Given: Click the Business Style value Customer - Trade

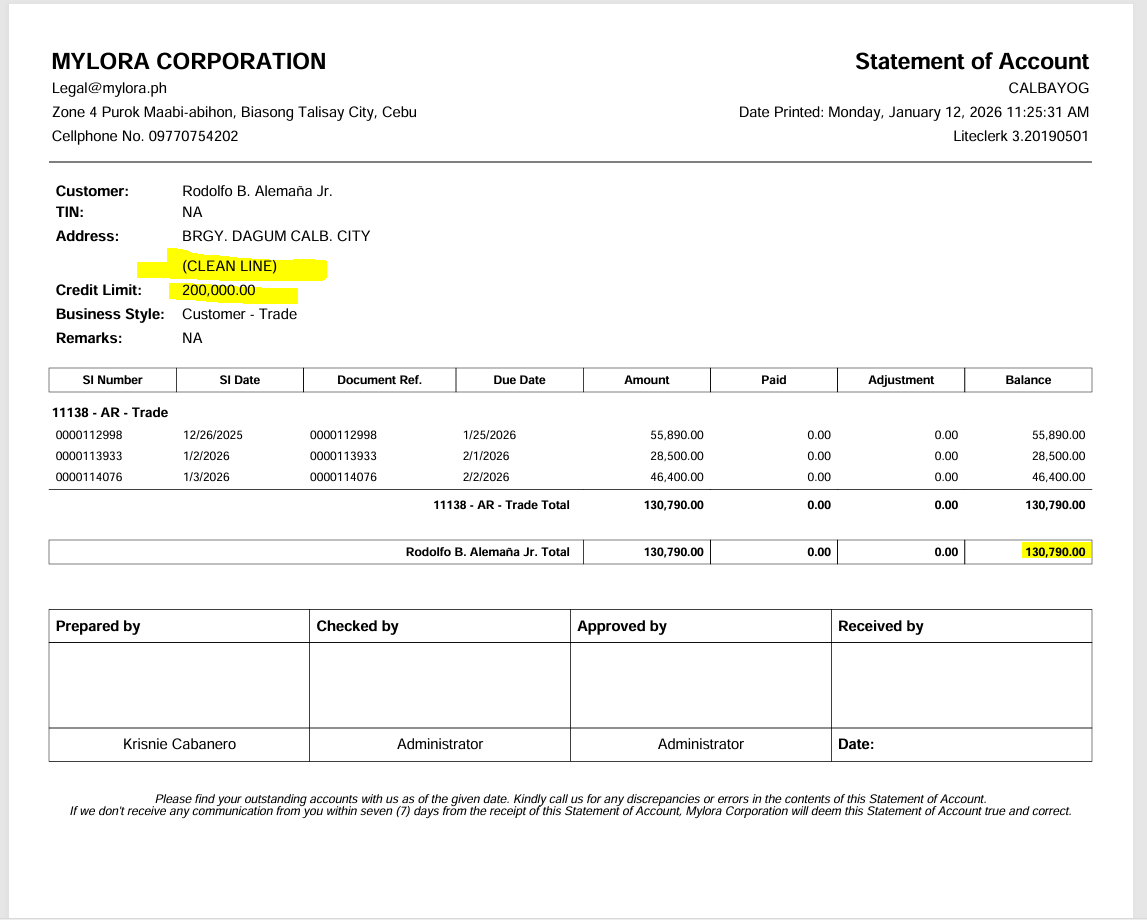Looking at the screenshot, I should click(x=239, y=314).
